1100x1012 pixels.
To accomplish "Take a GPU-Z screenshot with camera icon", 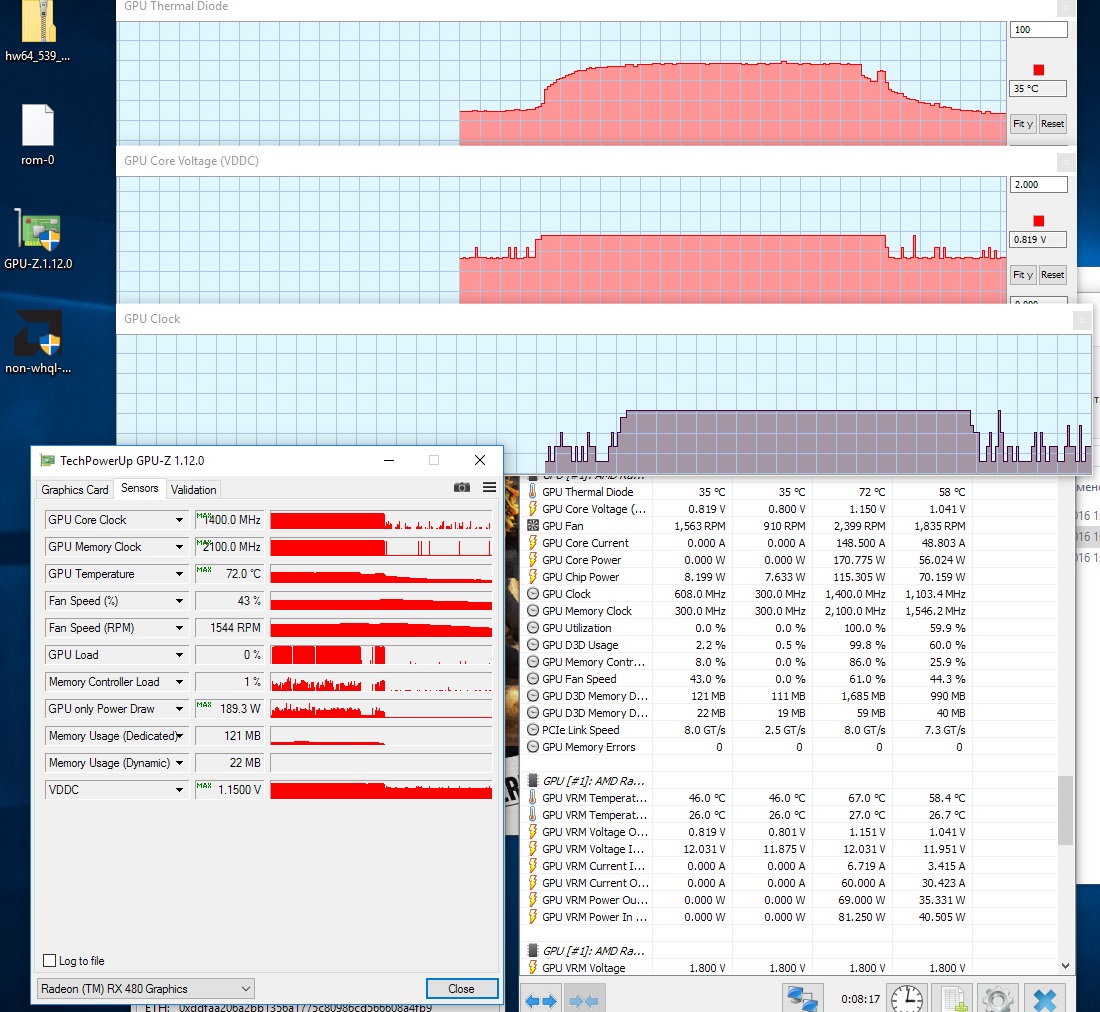I will point(462,487).
